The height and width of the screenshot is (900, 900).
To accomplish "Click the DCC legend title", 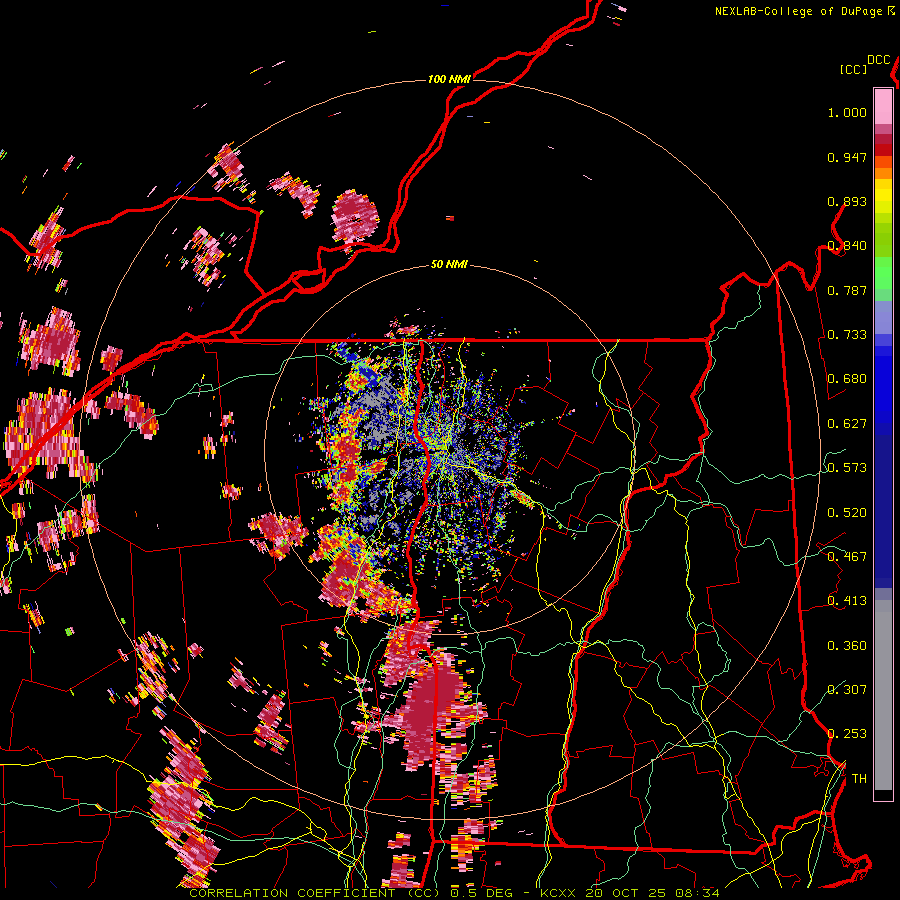I will click(878, 60).
